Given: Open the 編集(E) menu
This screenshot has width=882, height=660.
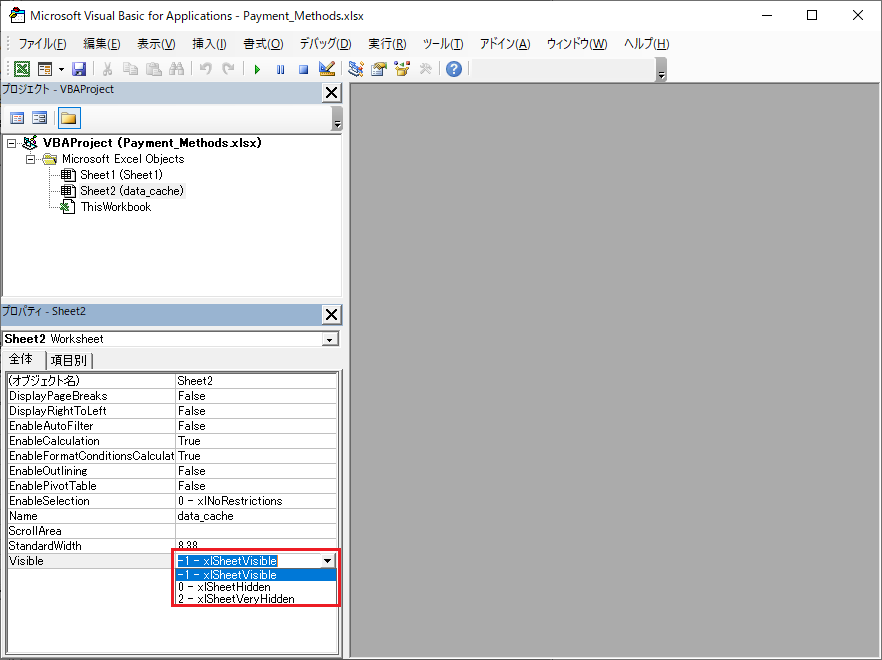Looking at the screenshot, I should click(x=102, y=44).
